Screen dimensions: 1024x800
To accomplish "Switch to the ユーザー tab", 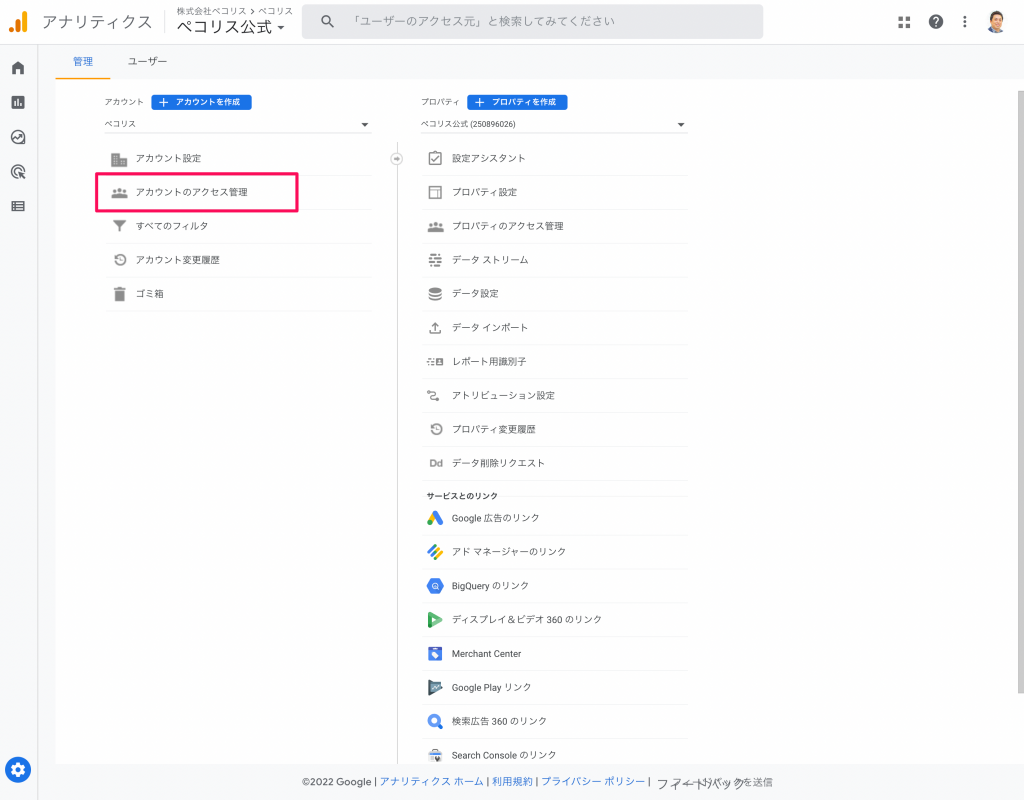I will (x=147, y=61).
